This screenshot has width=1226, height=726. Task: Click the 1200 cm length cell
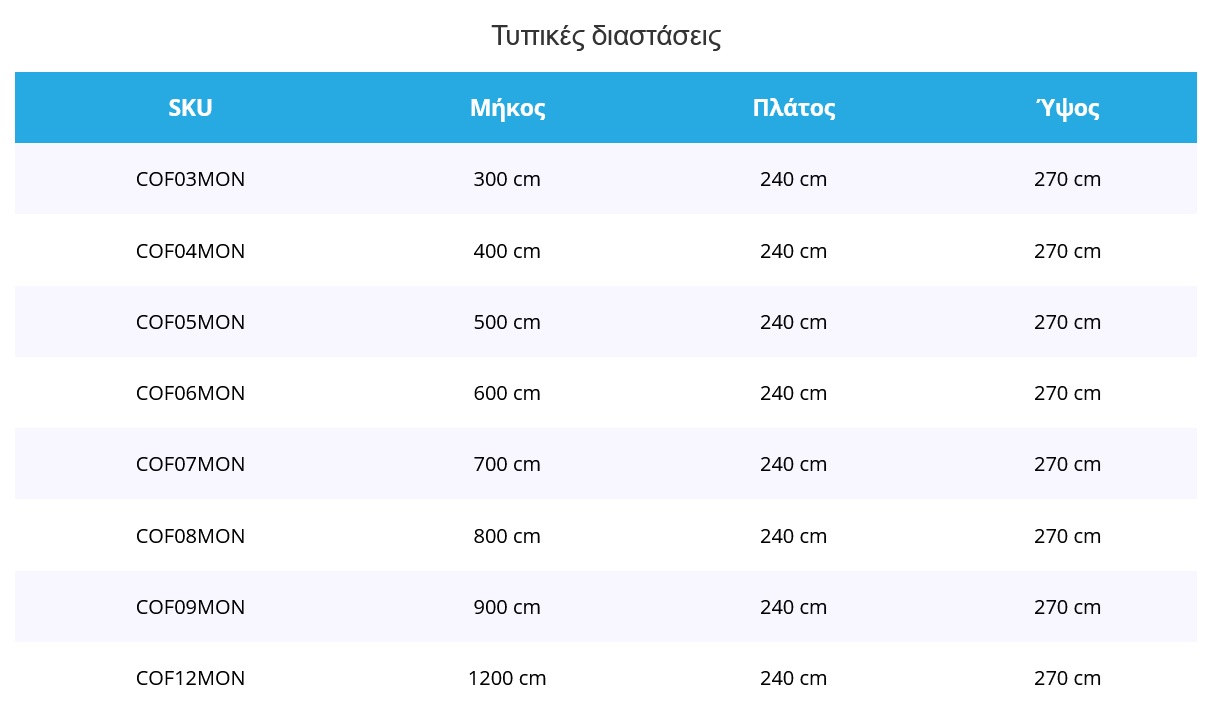coord(507,678)
